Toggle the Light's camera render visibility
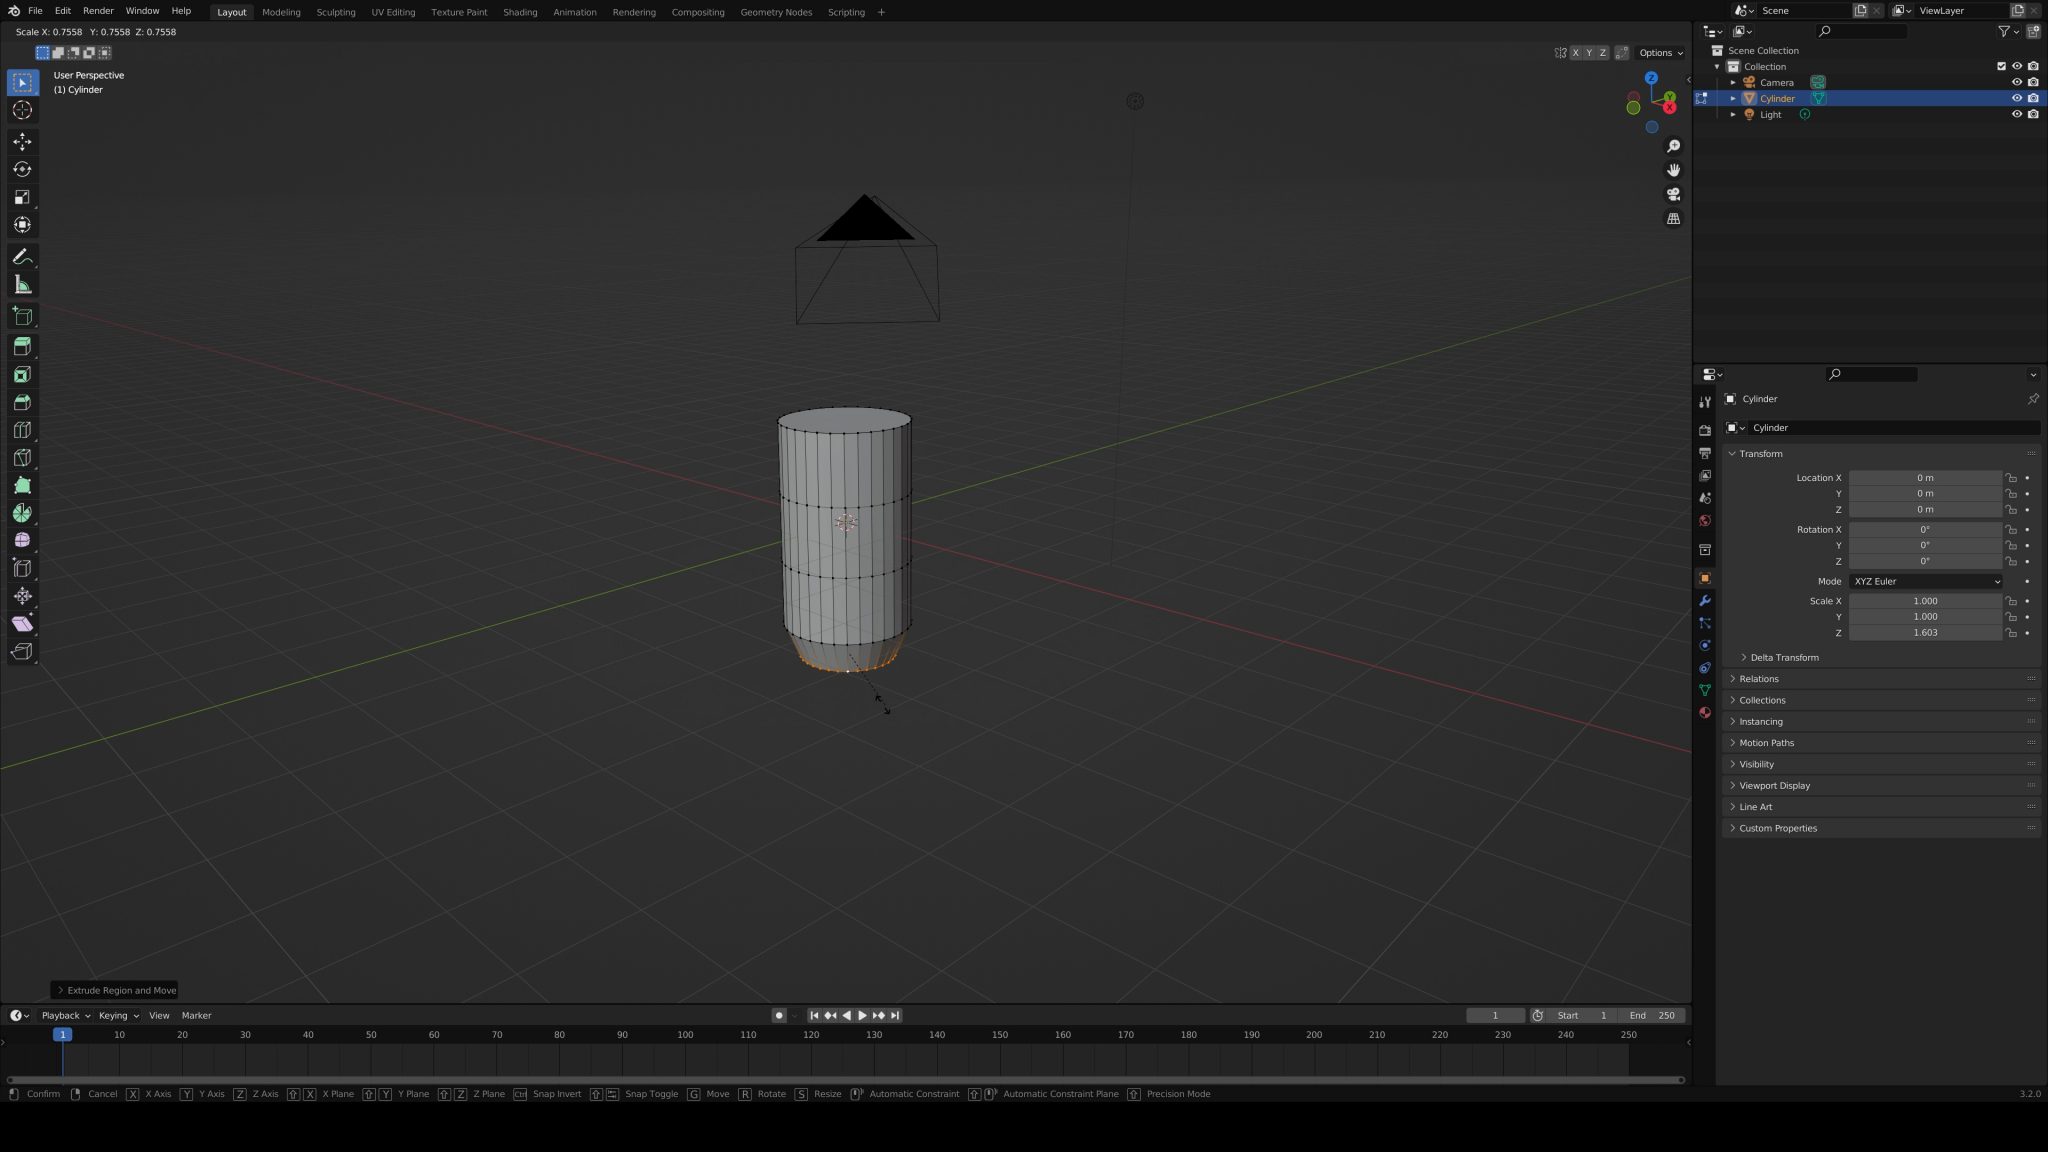 pos(2033,114)
